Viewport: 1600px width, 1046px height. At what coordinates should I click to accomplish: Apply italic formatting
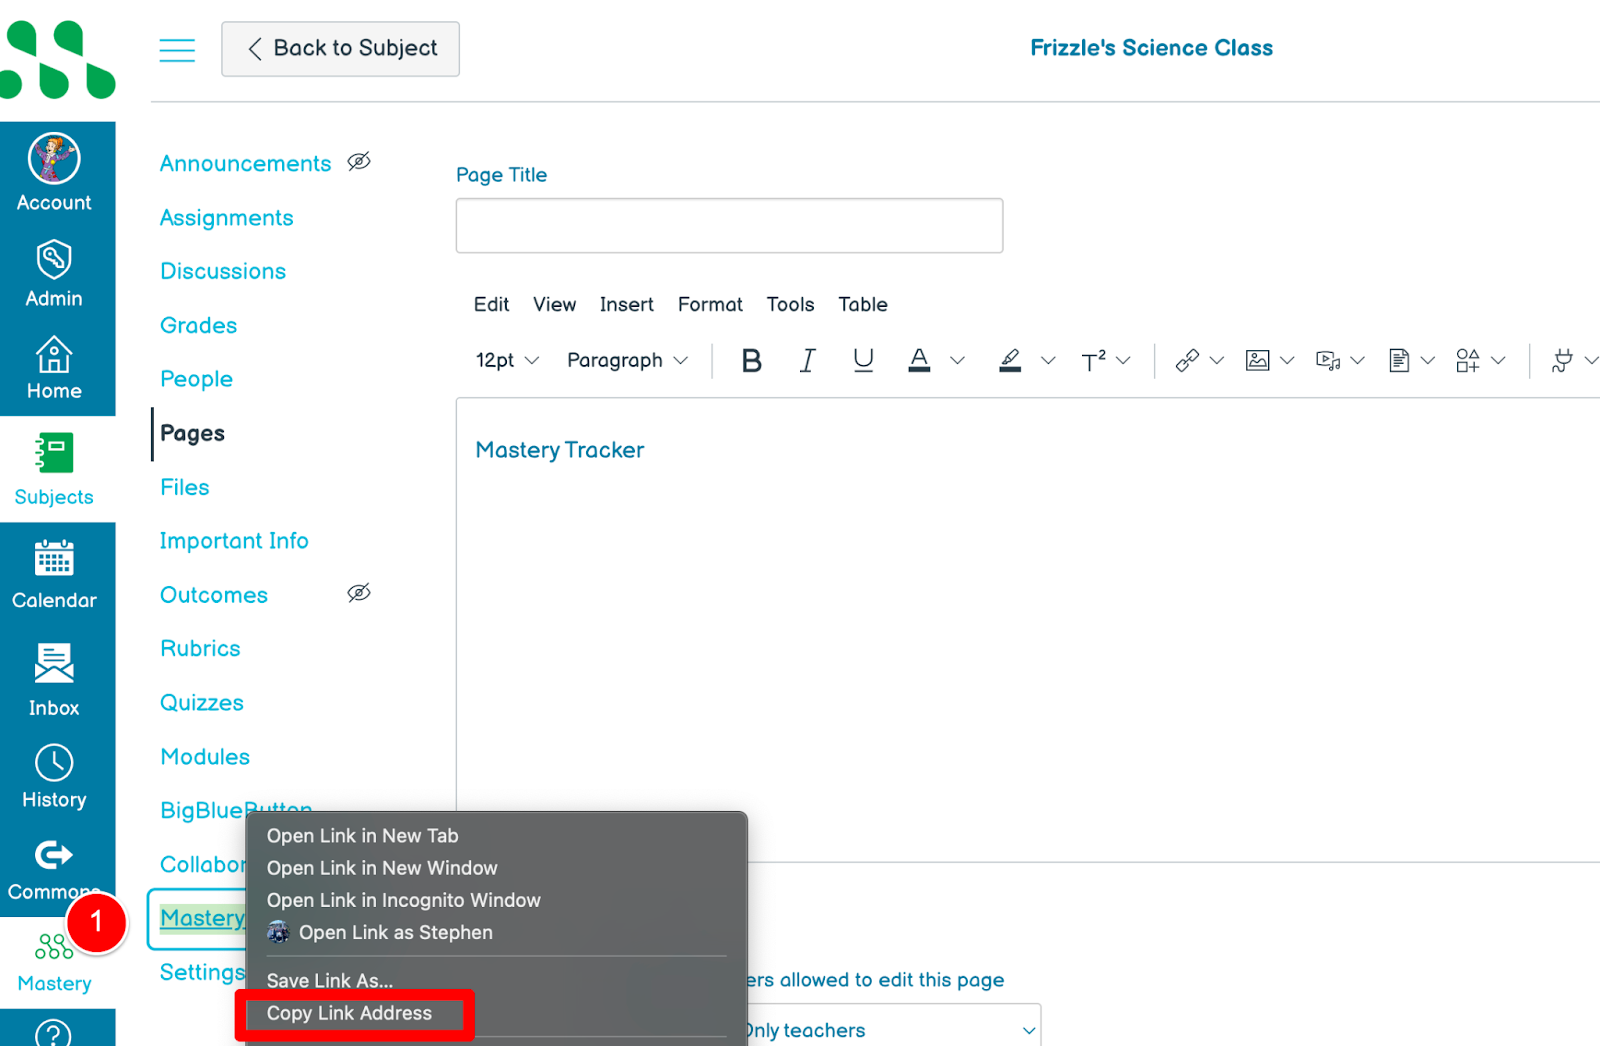[x=807, y=360]
